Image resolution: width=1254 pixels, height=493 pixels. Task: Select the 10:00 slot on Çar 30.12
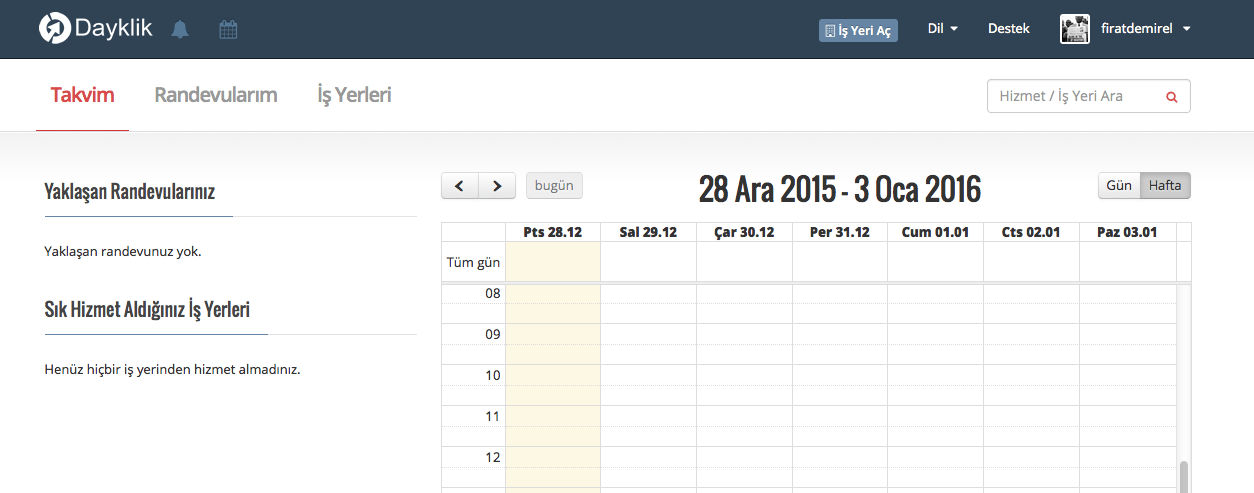click(744, 375)
